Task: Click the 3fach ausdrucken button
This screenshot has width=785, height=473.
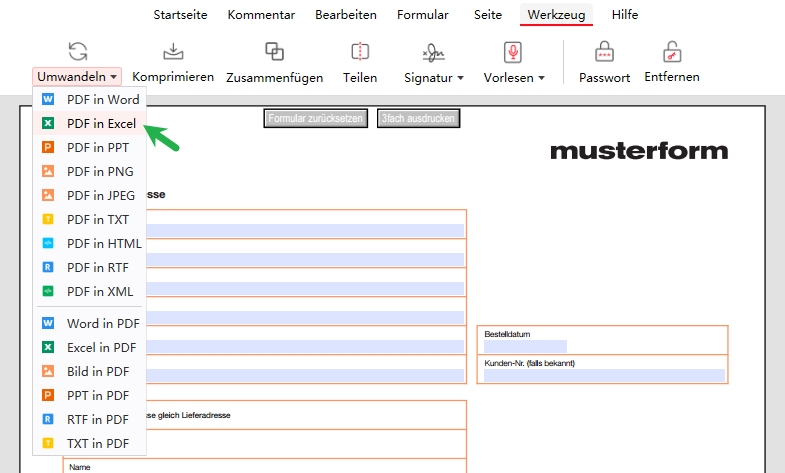Action: coord(419,119)
